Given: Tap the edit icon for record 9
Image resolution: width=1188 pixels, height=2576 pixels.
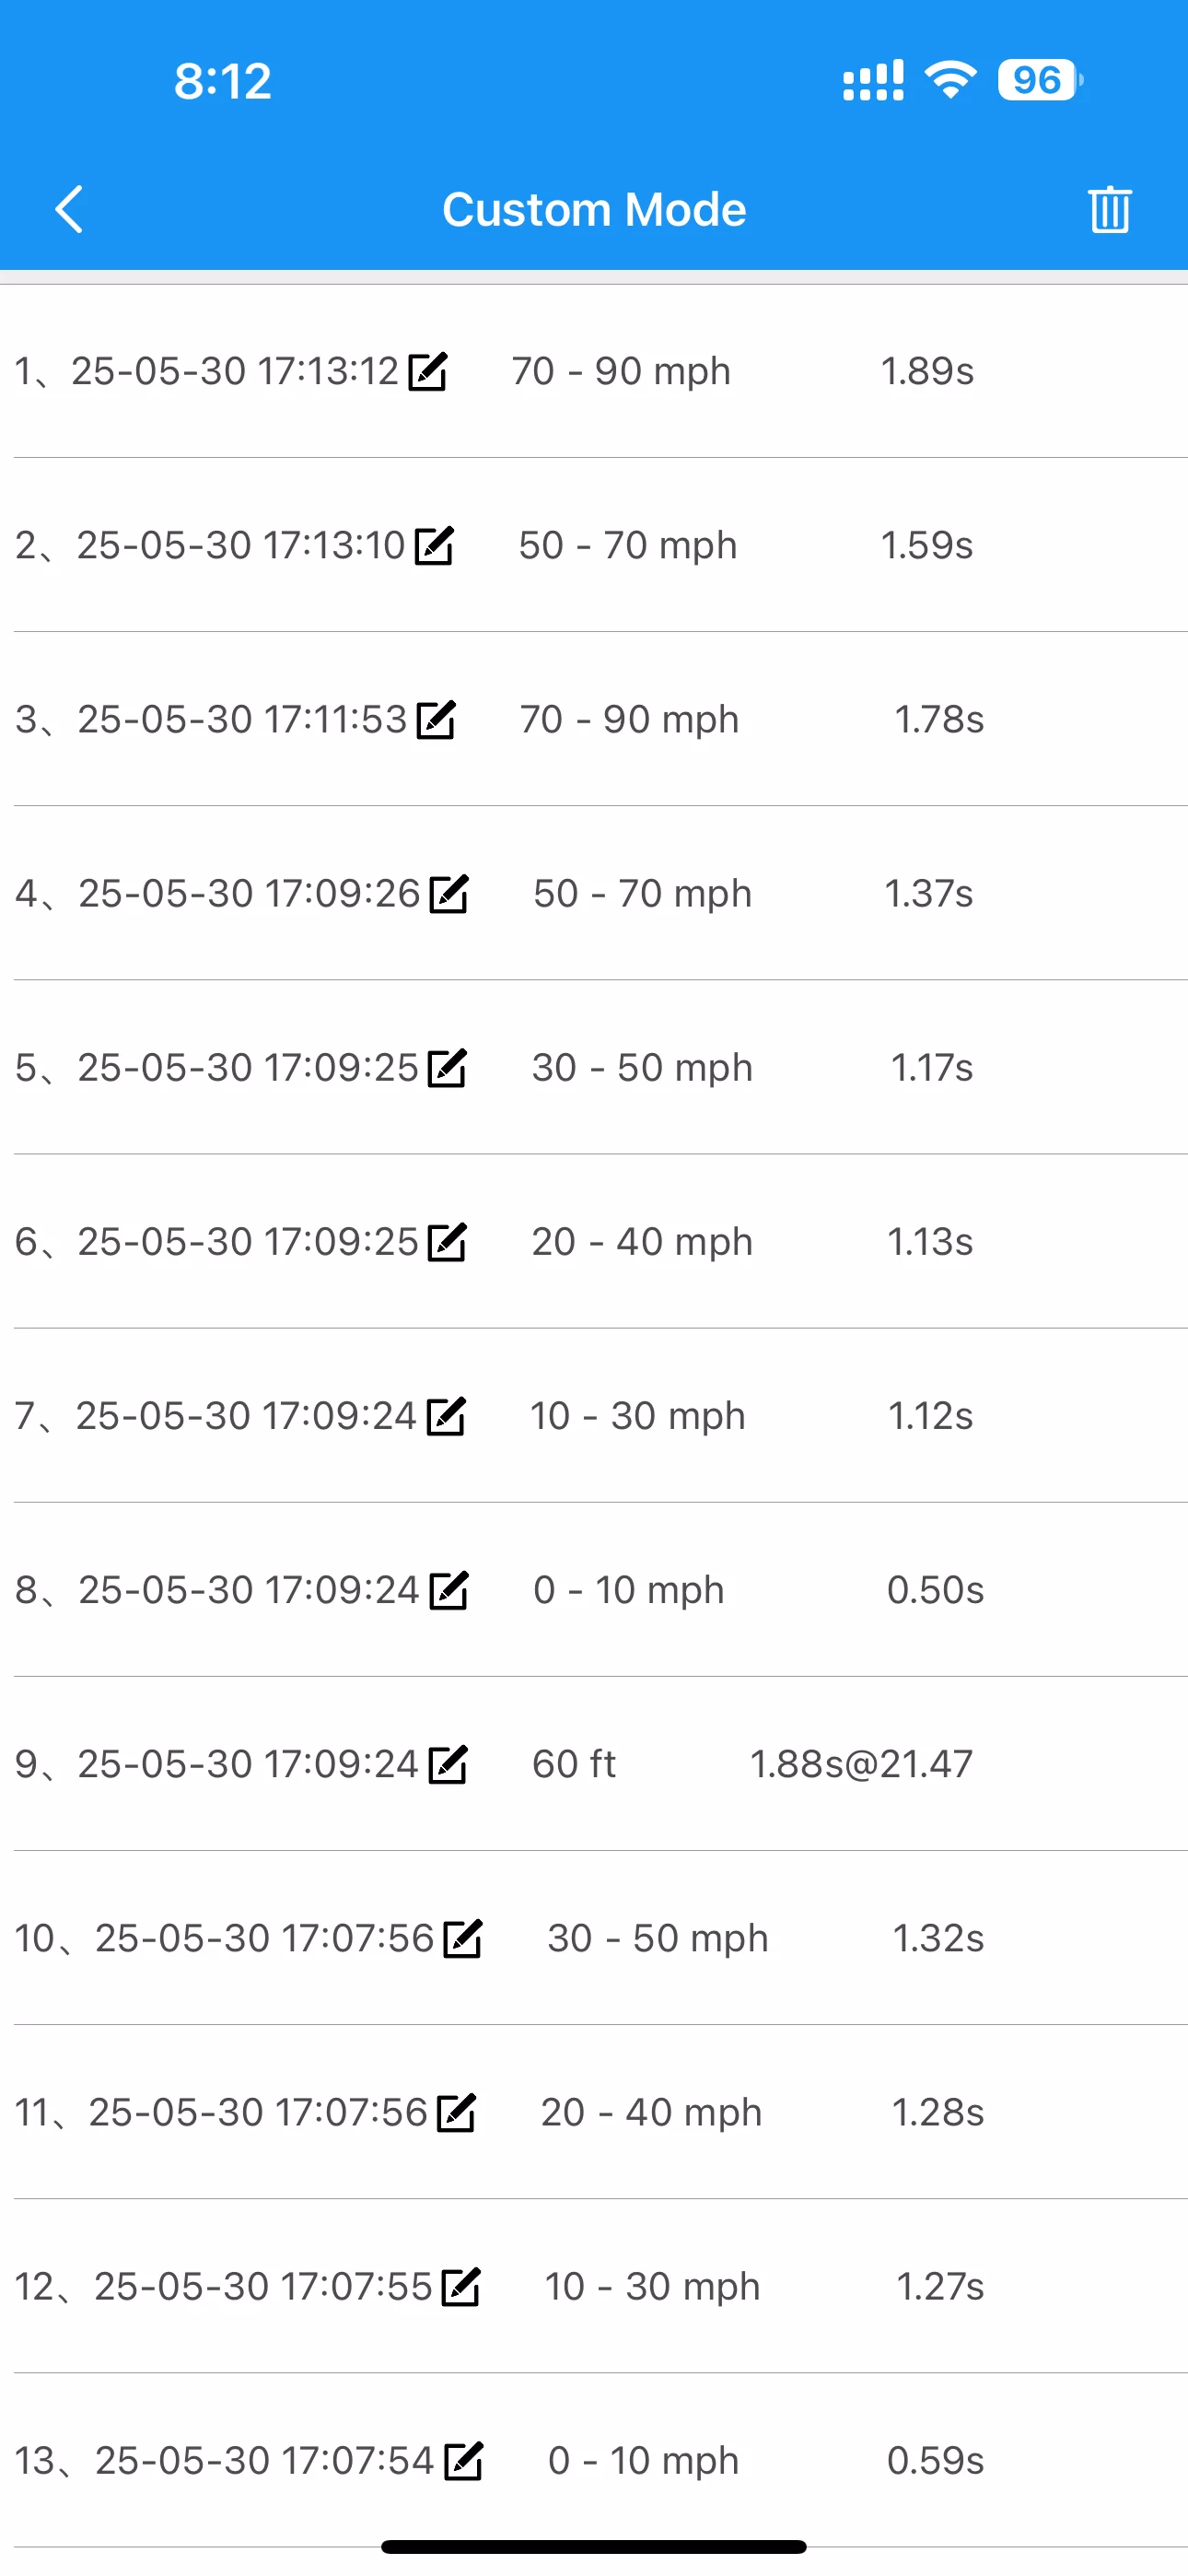Looking at the screenshot, I should click(x=448, y=1763).
